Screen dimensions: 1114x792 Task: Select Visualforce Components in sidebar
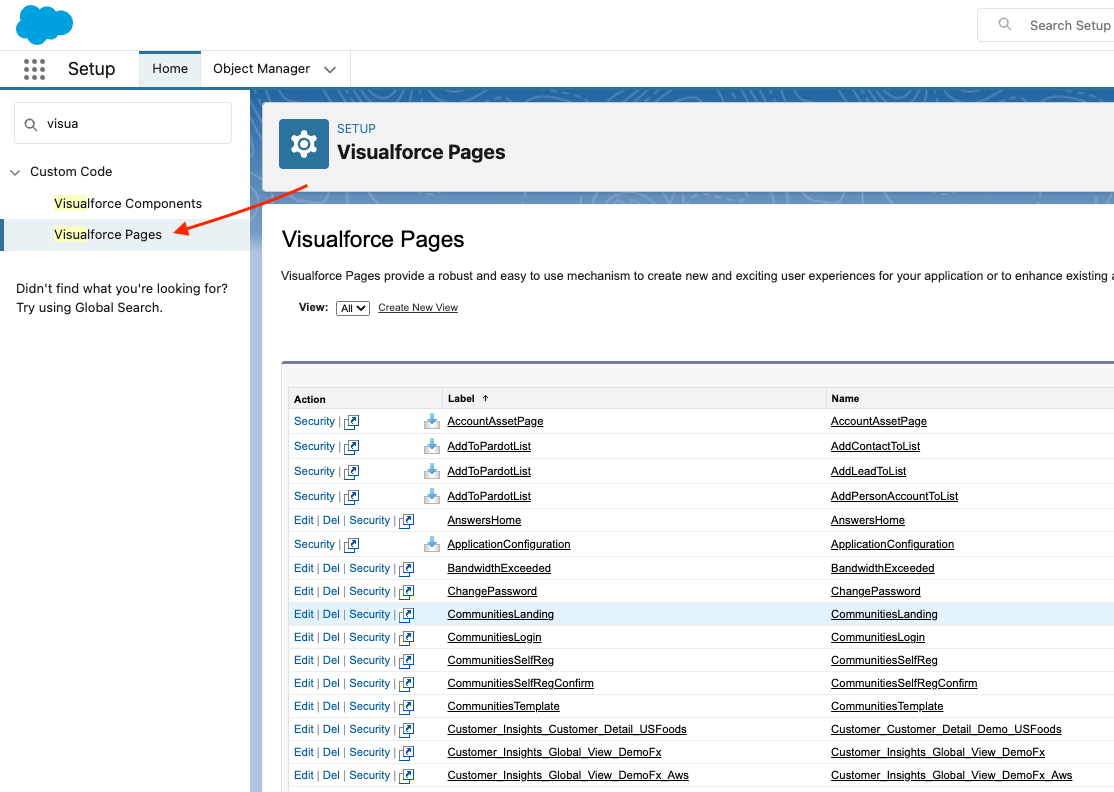click(128, 203)
